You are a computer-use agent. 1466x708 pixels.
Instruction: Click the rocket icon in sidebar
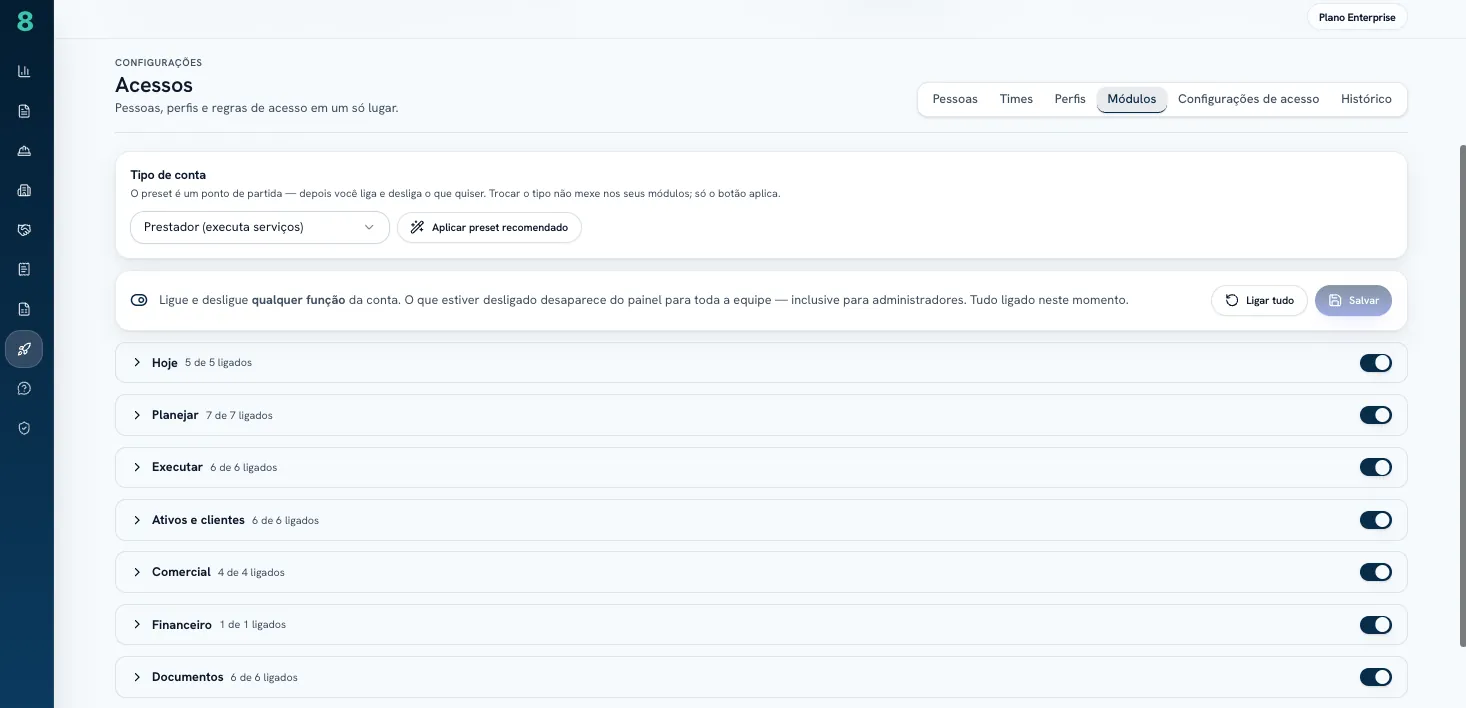(x=24, y=349)
